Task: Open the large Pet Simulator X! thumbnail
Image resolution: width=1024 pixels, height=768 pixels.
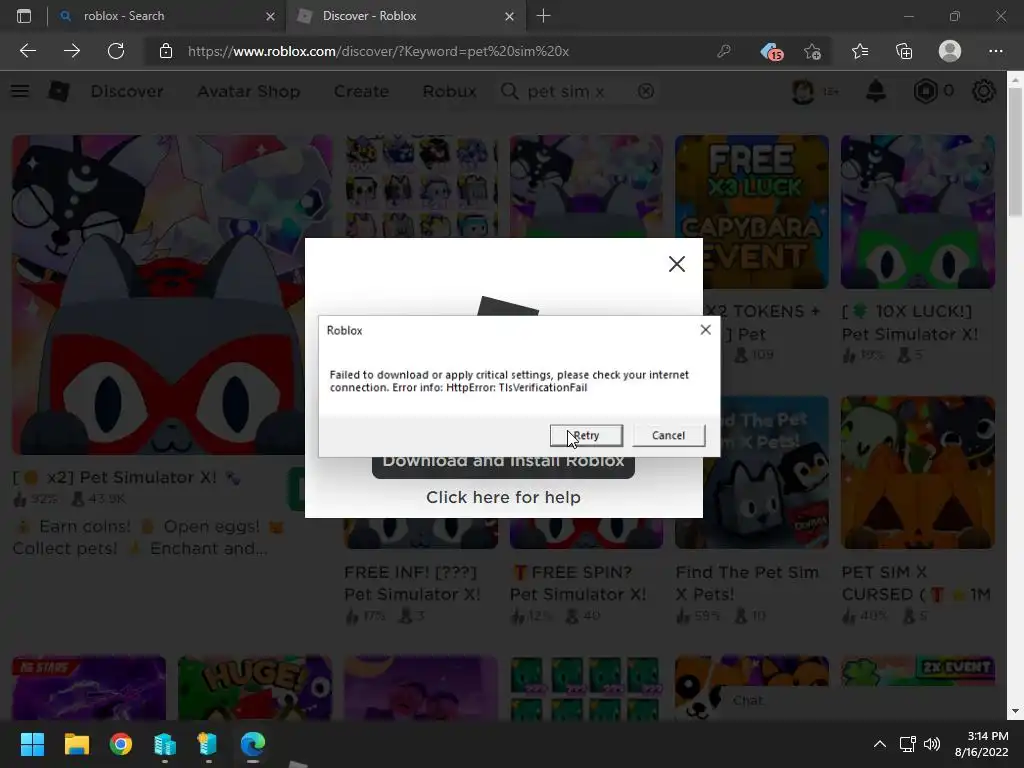Action: (172, 295)
